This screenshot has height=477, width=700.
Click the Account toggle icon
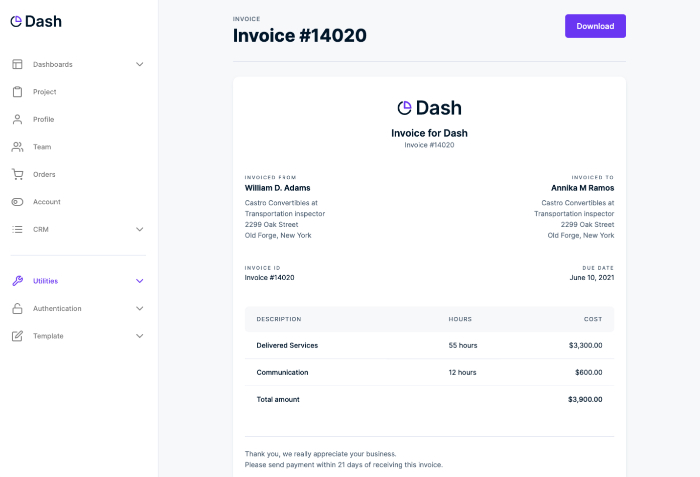click(17, 202)
